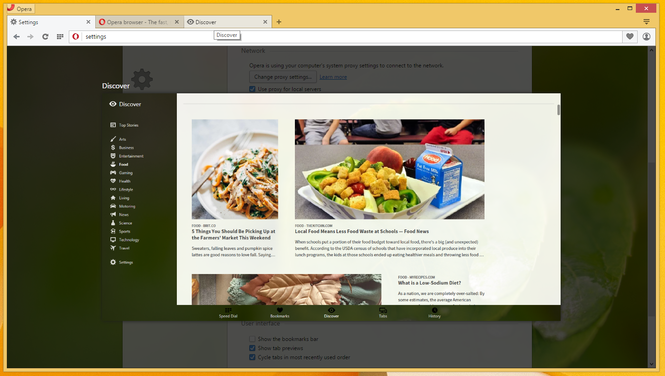This screenshot has width=665, height=376.
Task: Close the Settings tab
Action: point(88,22)
